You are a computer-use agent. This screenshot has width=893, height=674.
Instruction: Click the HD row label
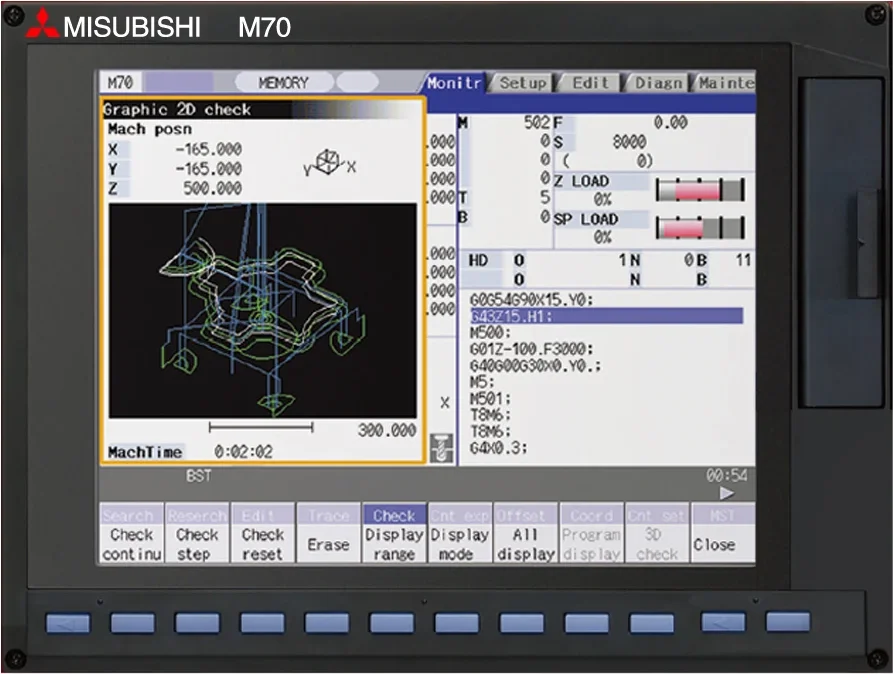click(478, 260)
